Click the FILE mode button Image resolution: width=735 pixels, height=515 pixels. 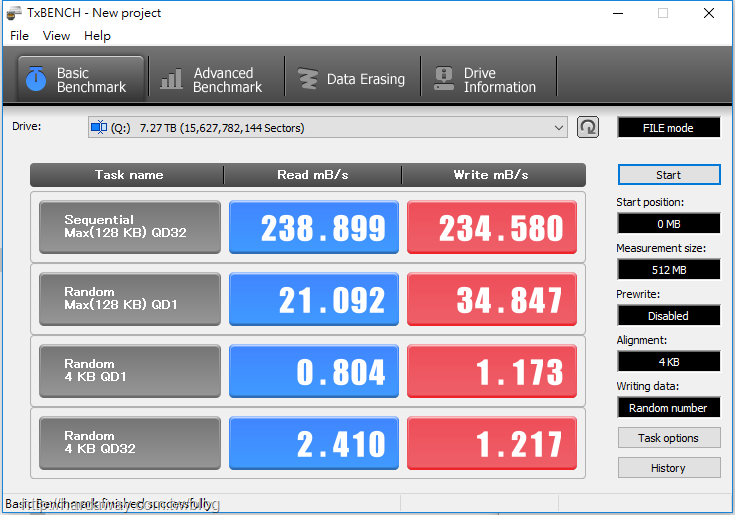668,127
